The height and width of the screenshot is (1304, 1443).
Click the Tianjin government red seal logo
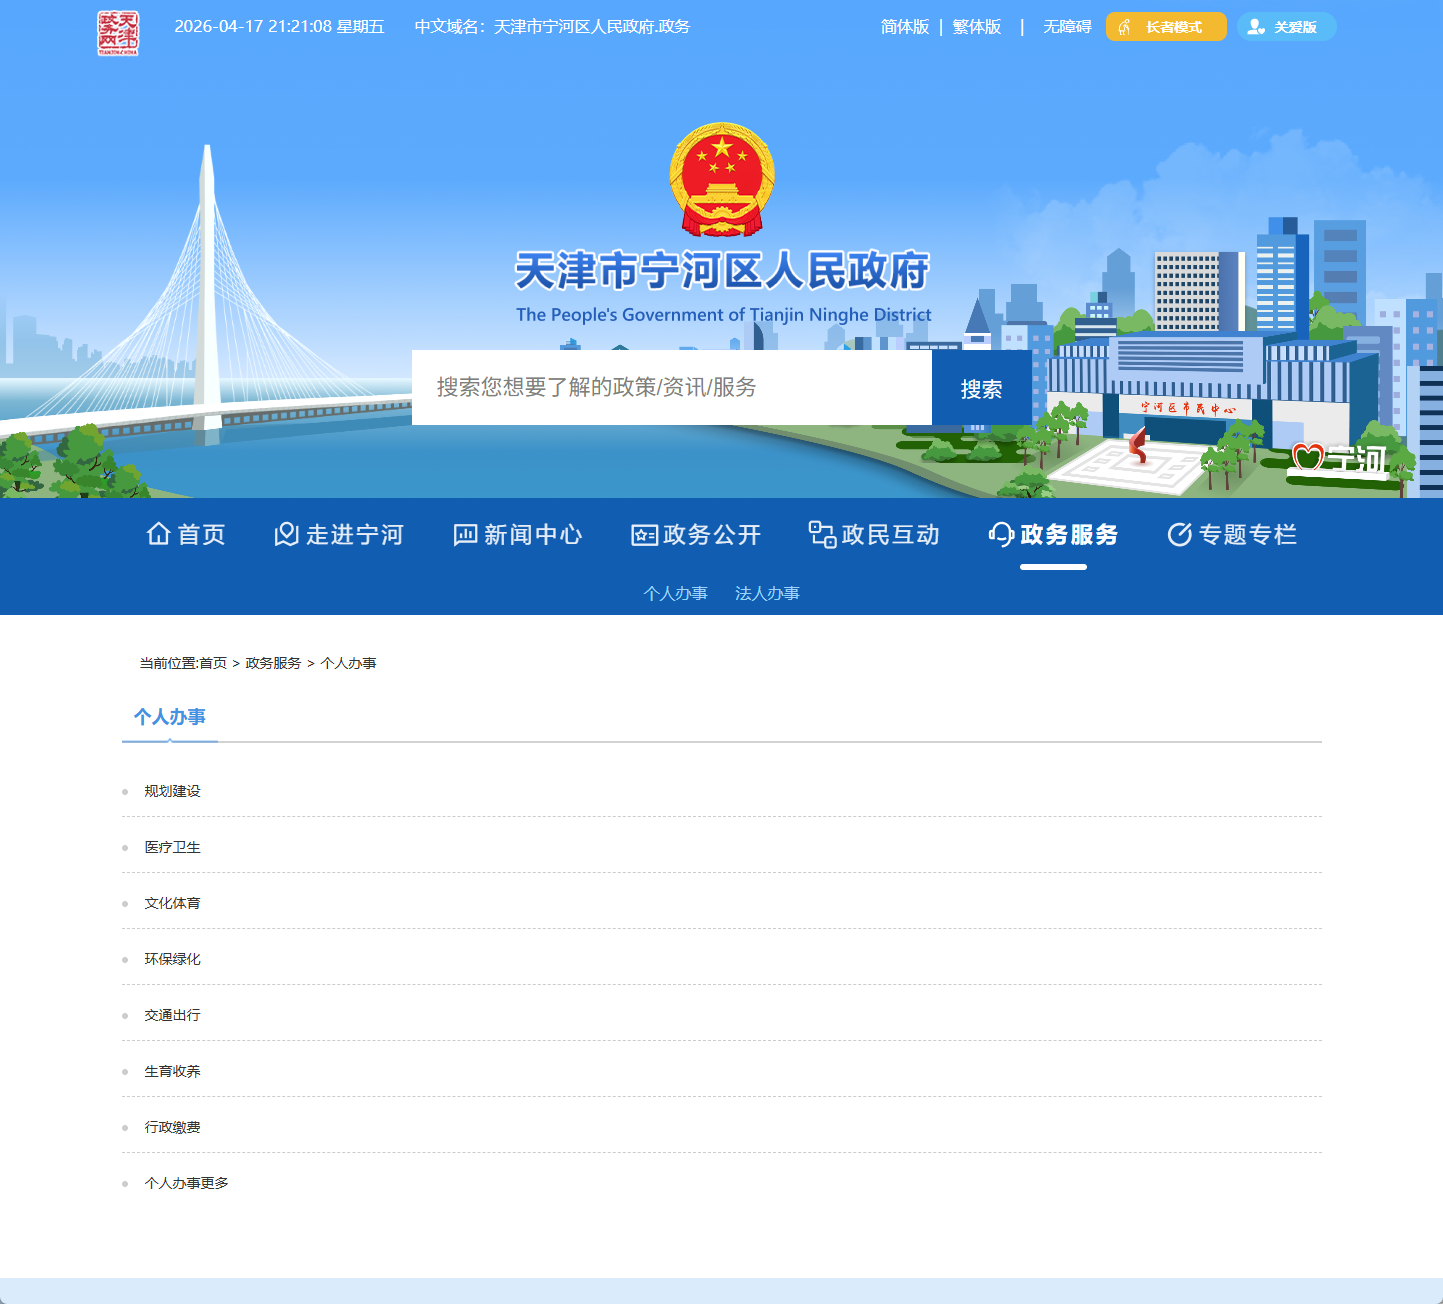118,27
